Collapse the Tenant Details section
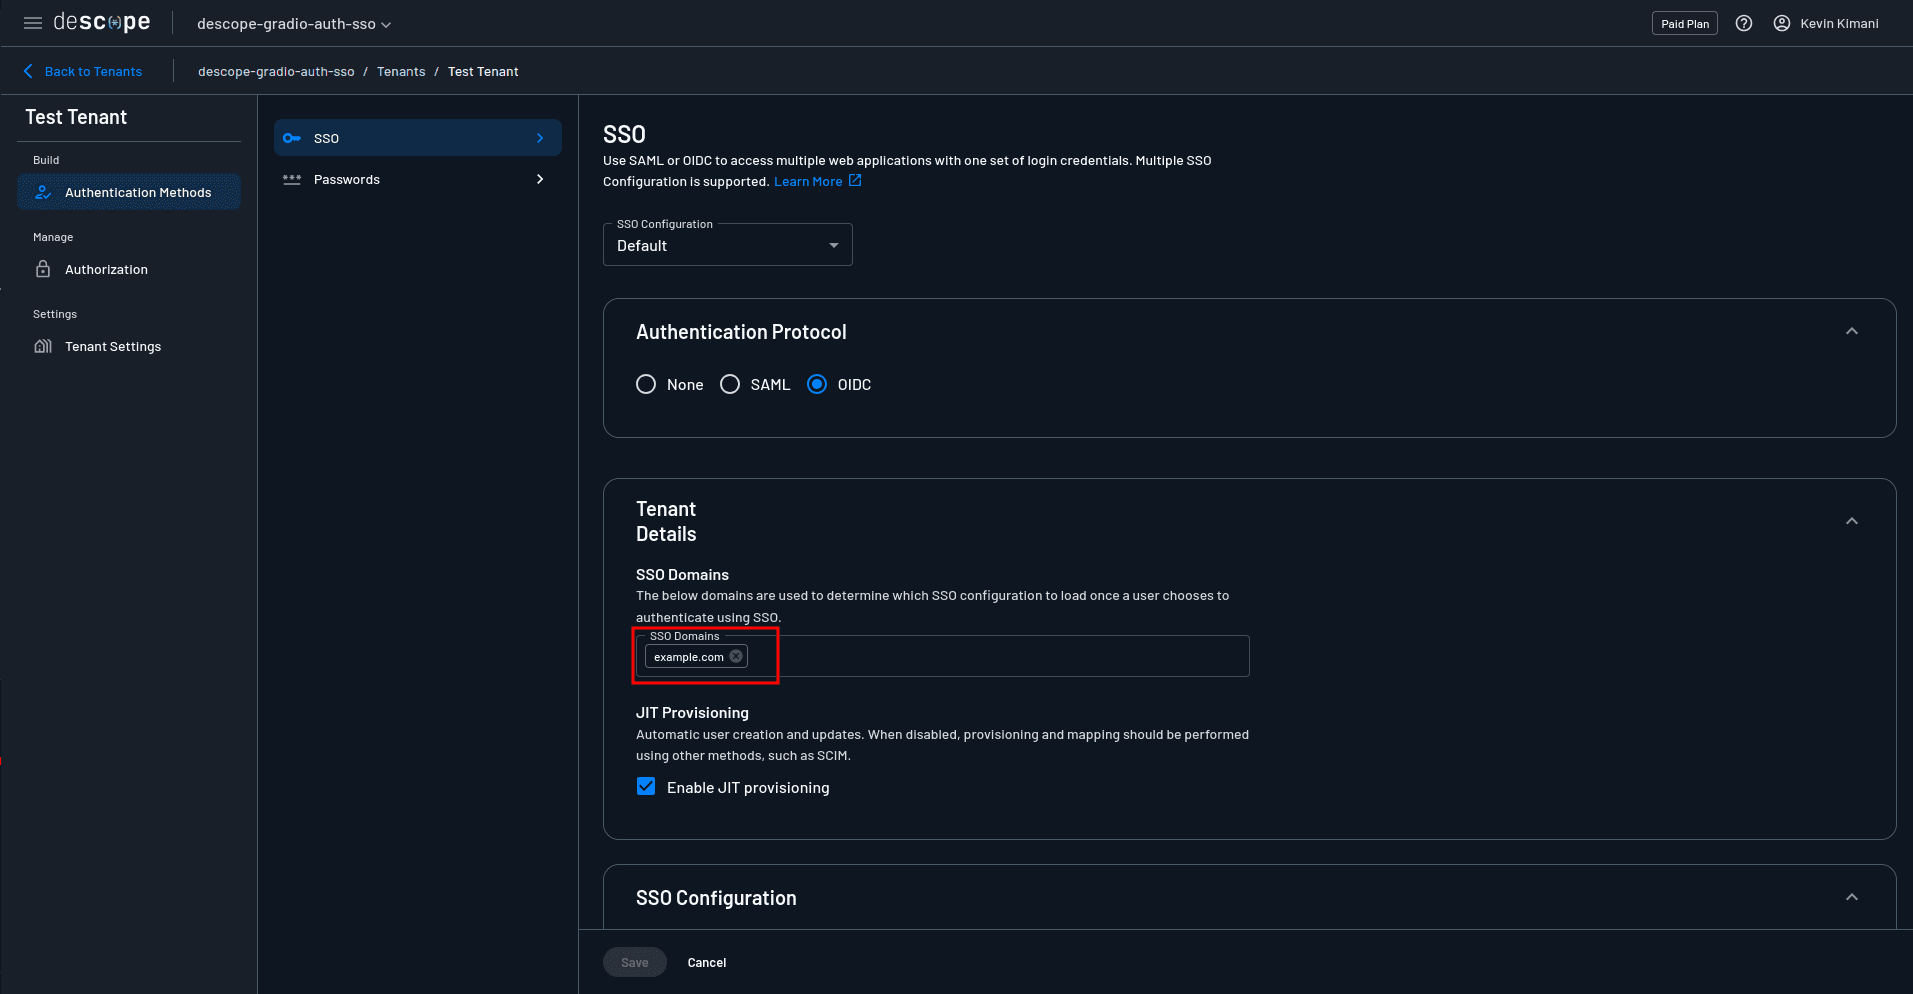The width and height of the screenshot is (1913, 994). (x=1852, y=521)
